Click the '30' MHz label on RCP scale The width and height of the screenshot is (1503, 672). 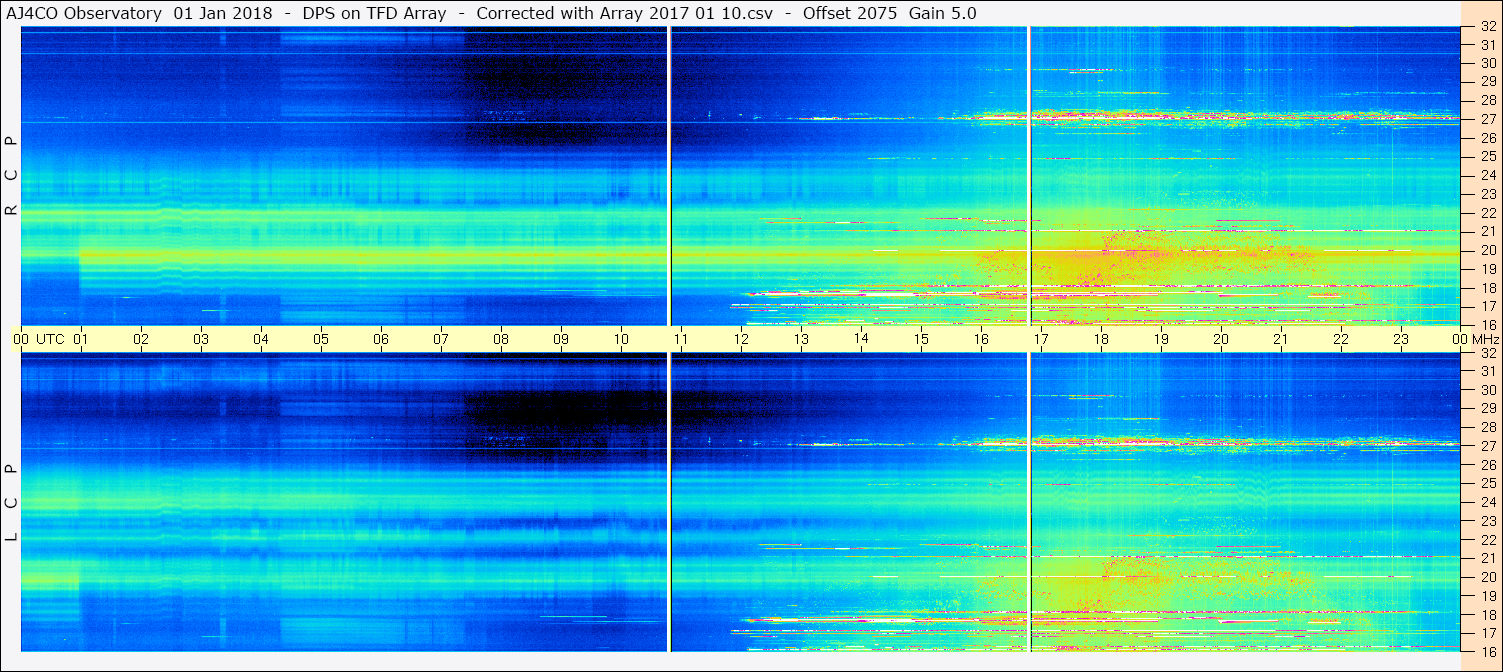pos(1487,63)
